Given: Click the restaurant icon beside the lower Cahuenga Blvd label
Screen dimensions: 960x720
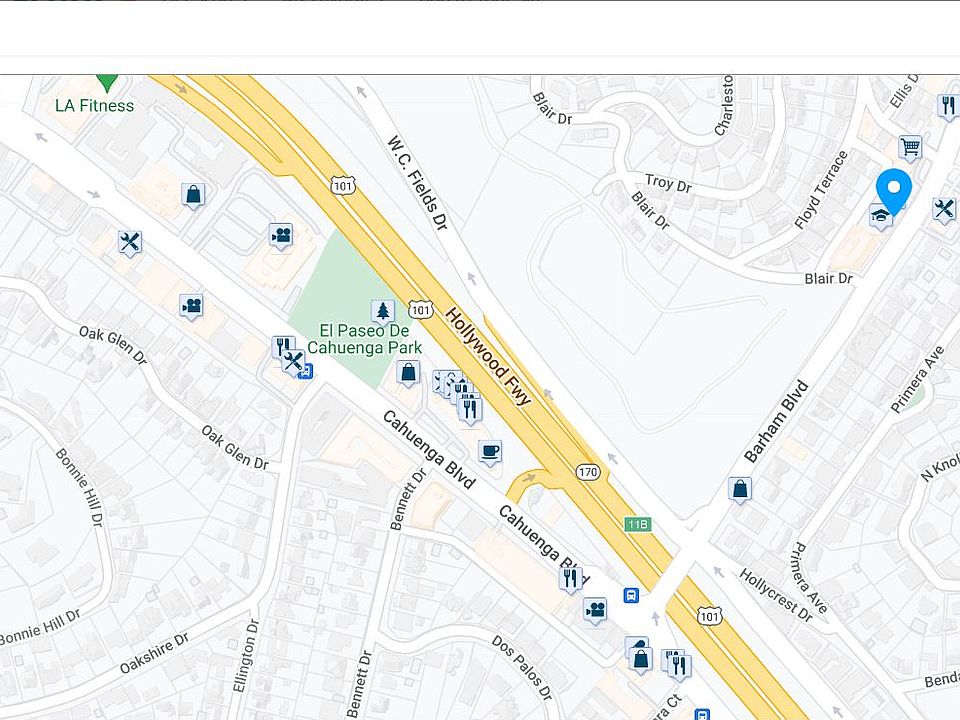Looking at the screenshot, I should click(x=570, y=579).
